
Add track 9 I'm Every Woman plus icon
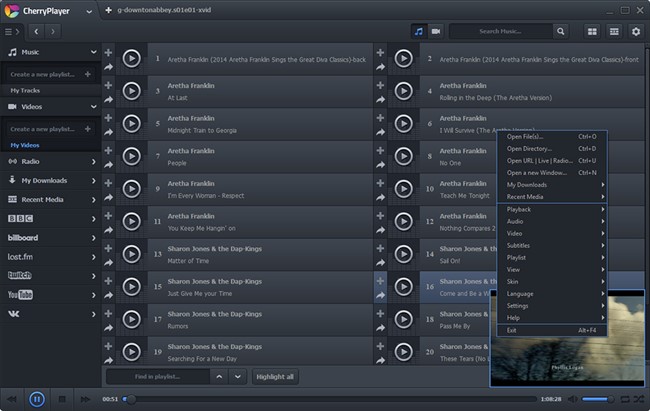click(108, 183)
